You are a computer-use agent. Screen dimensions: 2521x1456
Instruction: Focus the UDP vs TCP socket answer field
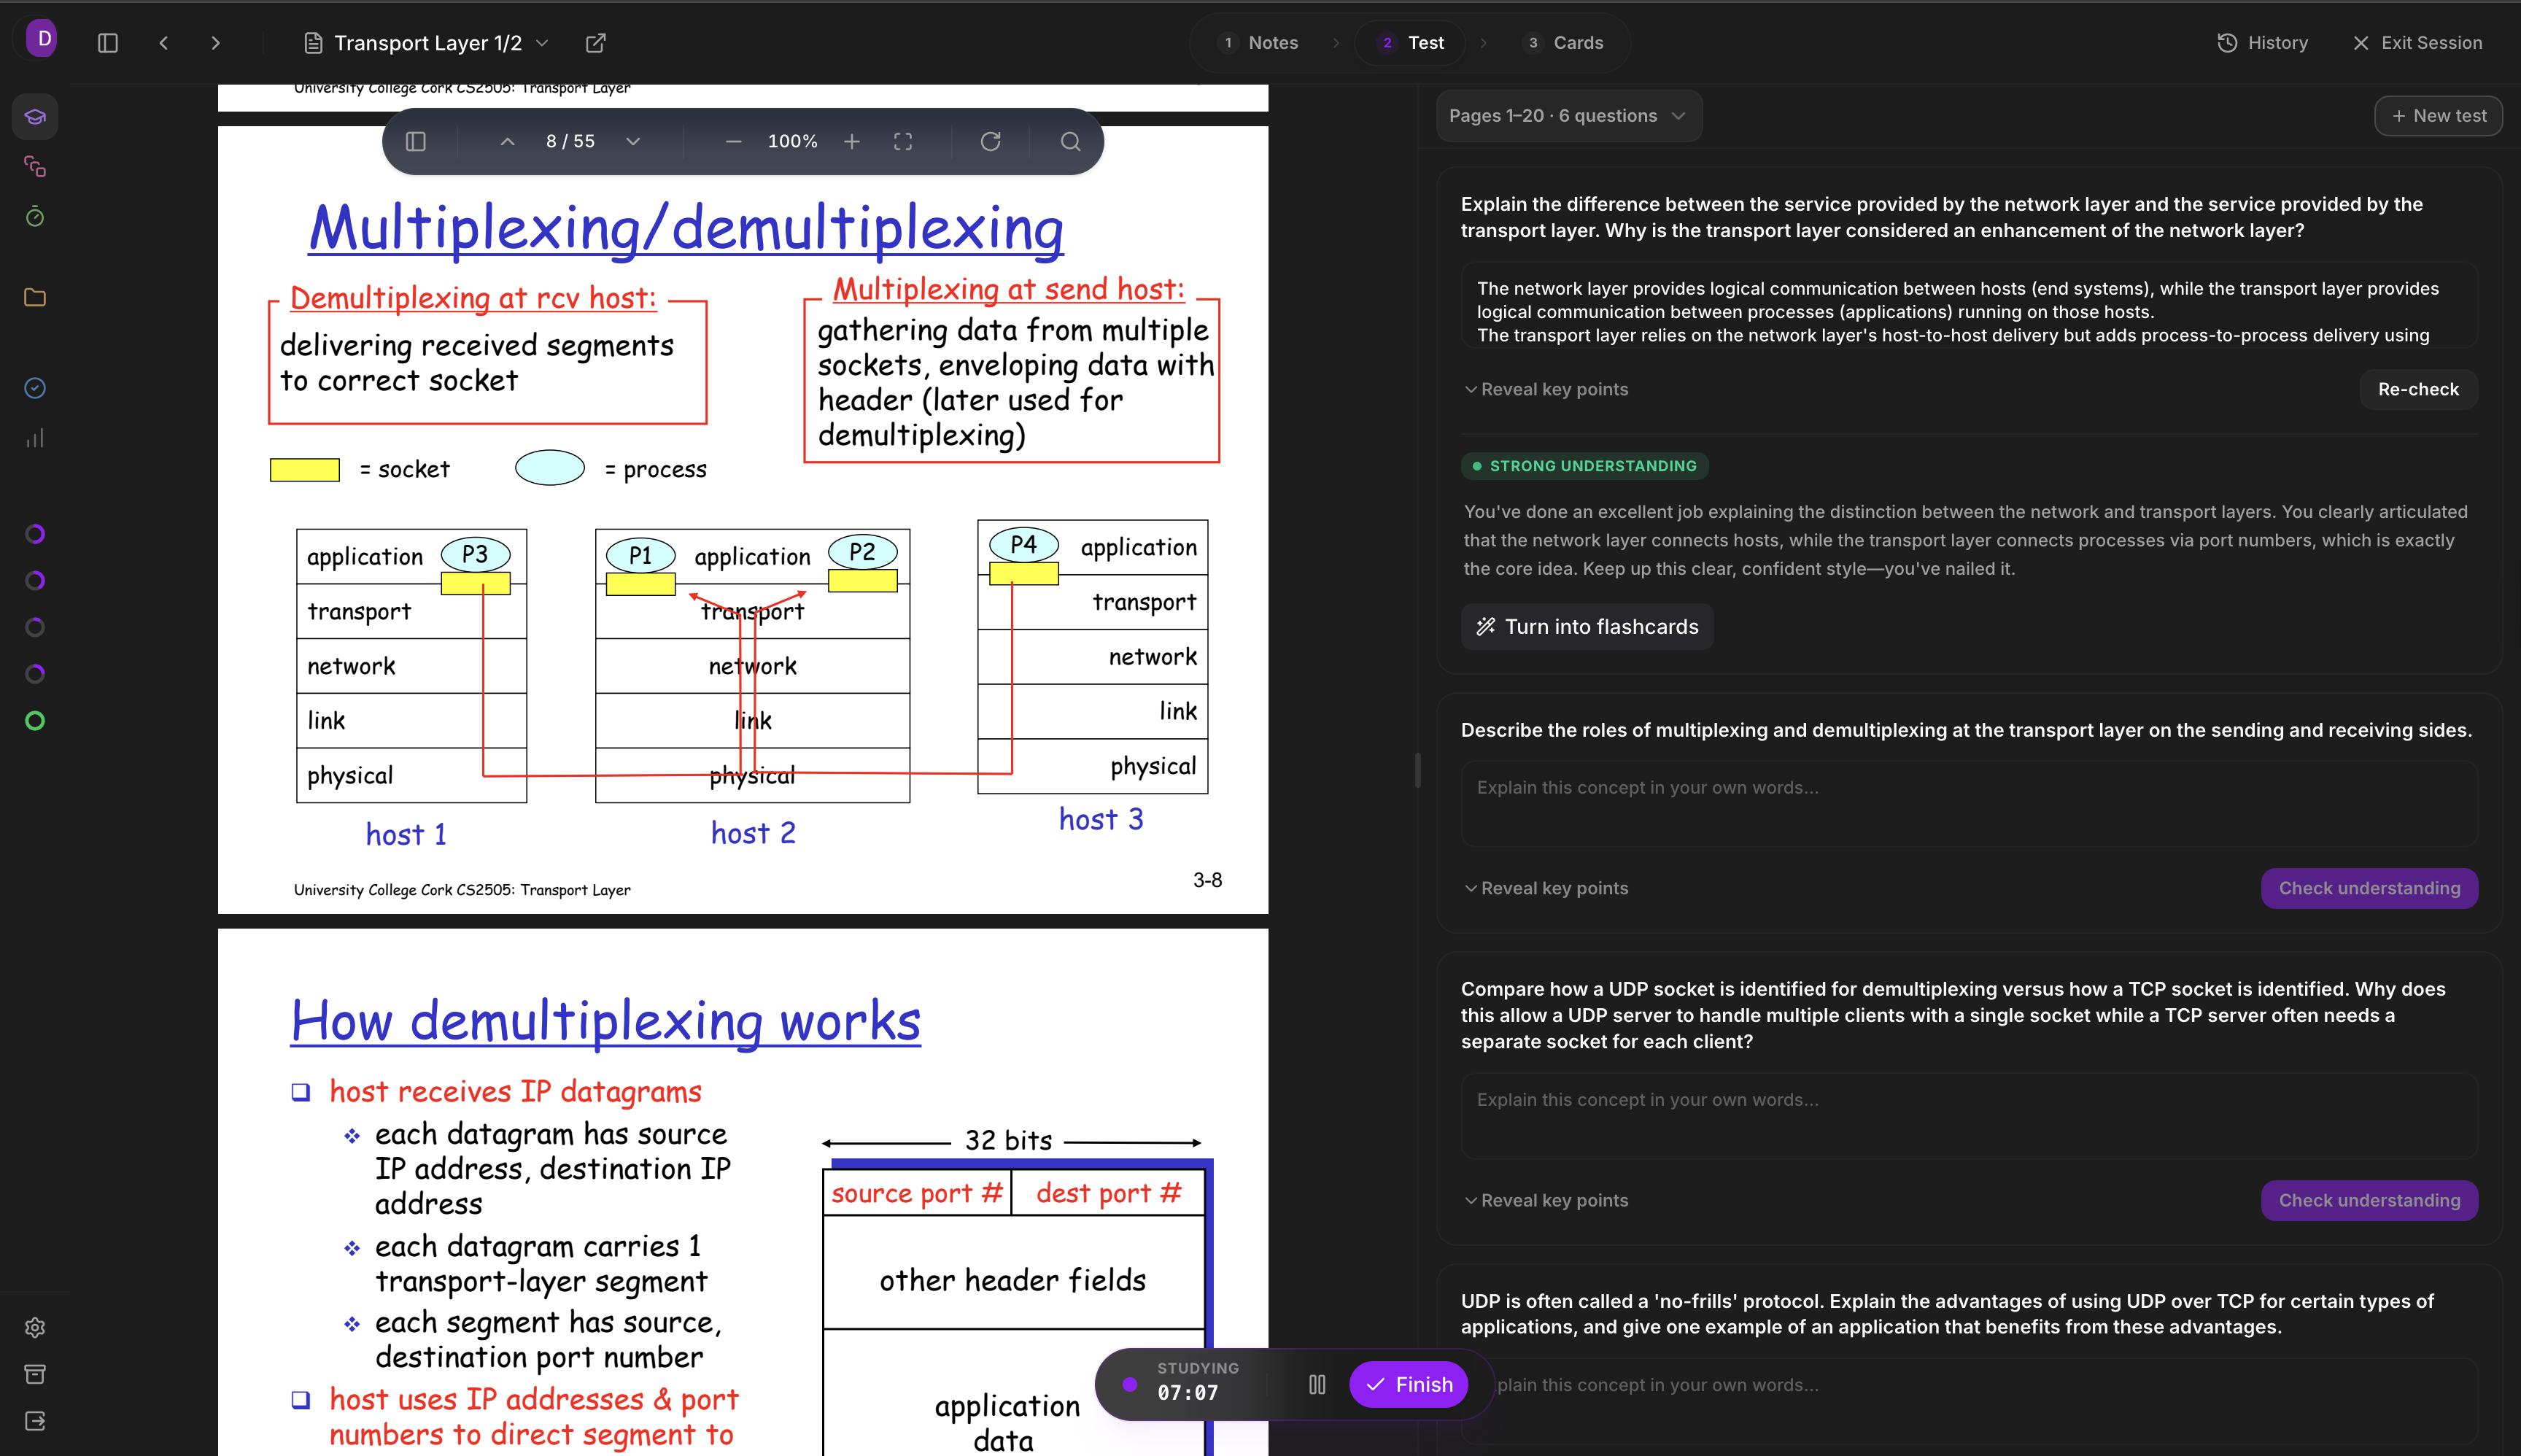coord(1969,1116)
